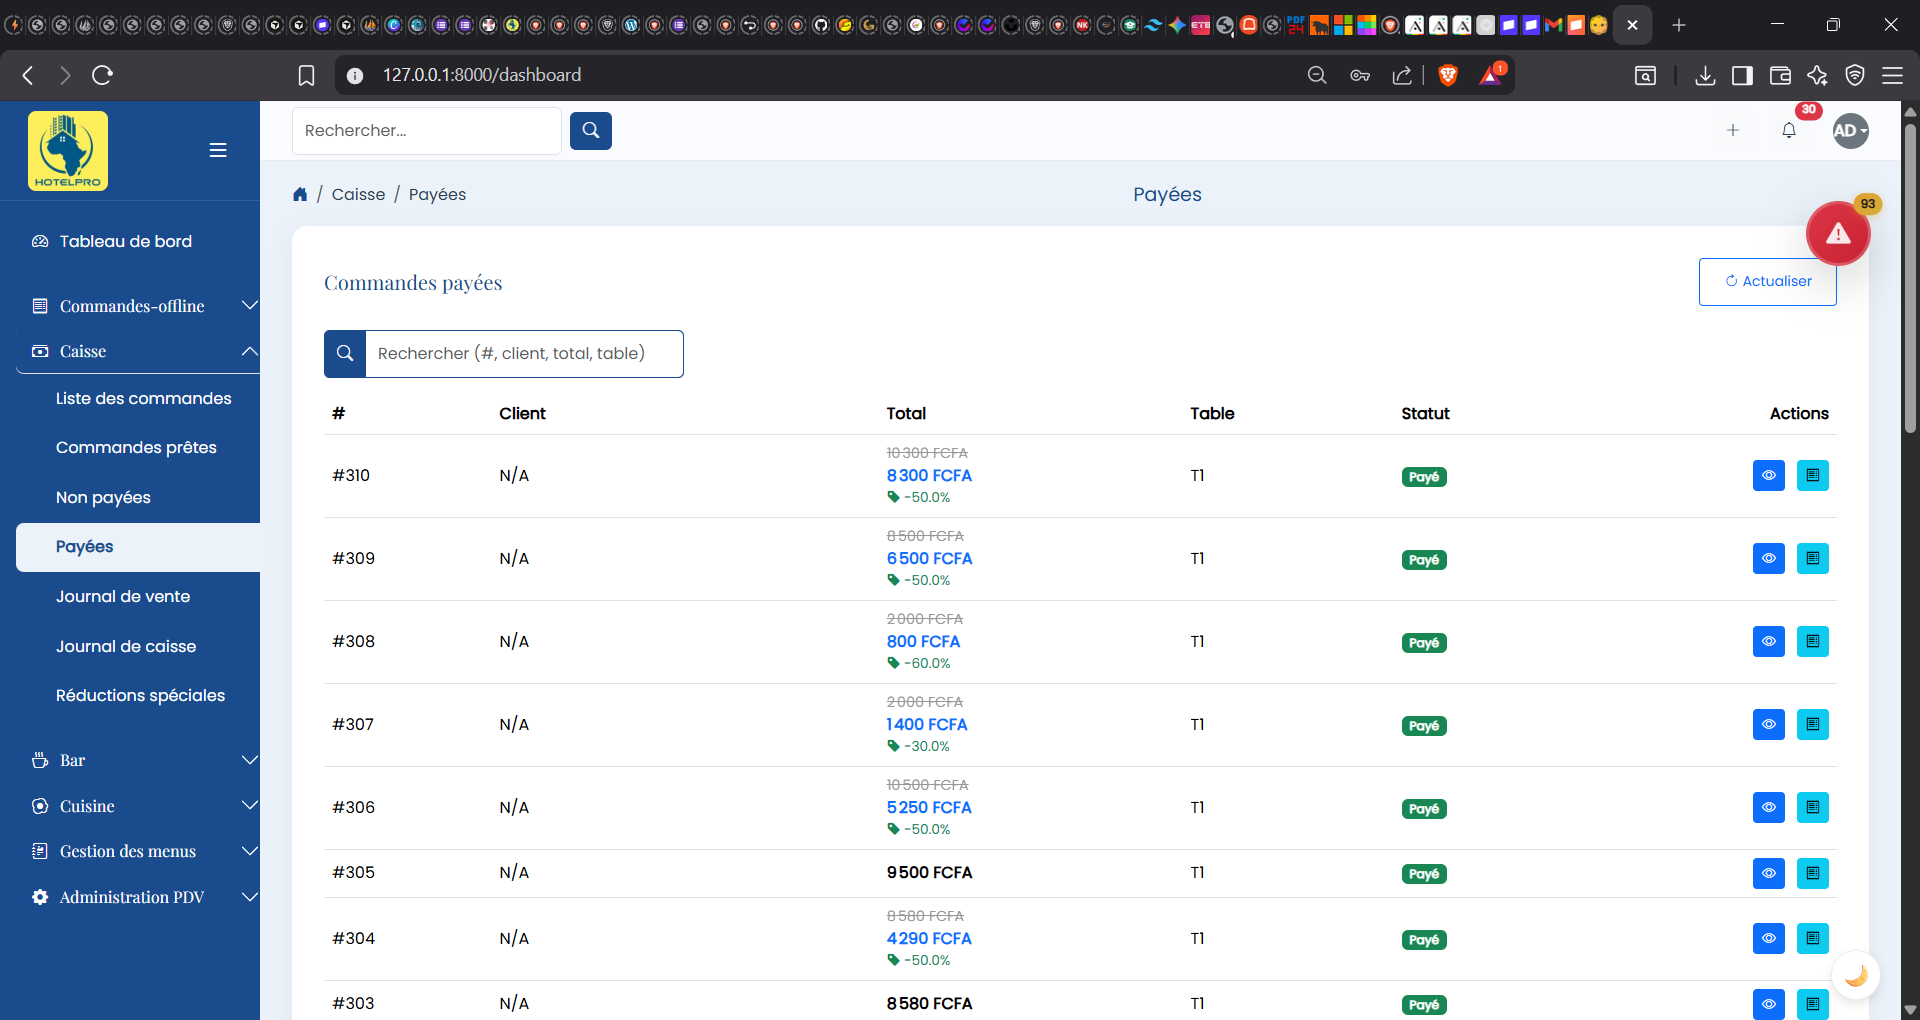Open Commandes prêtes

click(136, 447)
